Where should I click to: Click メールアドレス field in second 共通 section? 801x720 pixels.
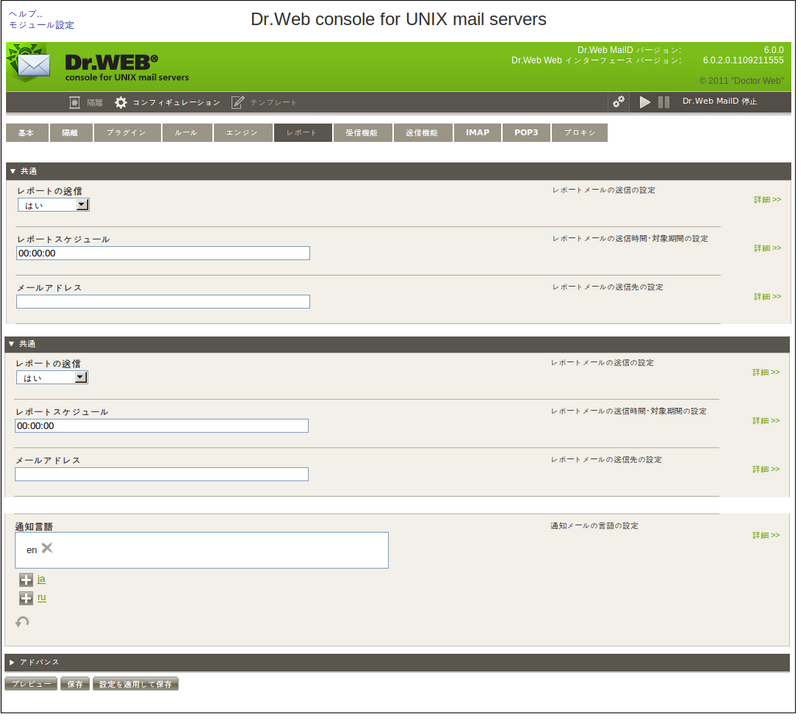coord(162,476)
